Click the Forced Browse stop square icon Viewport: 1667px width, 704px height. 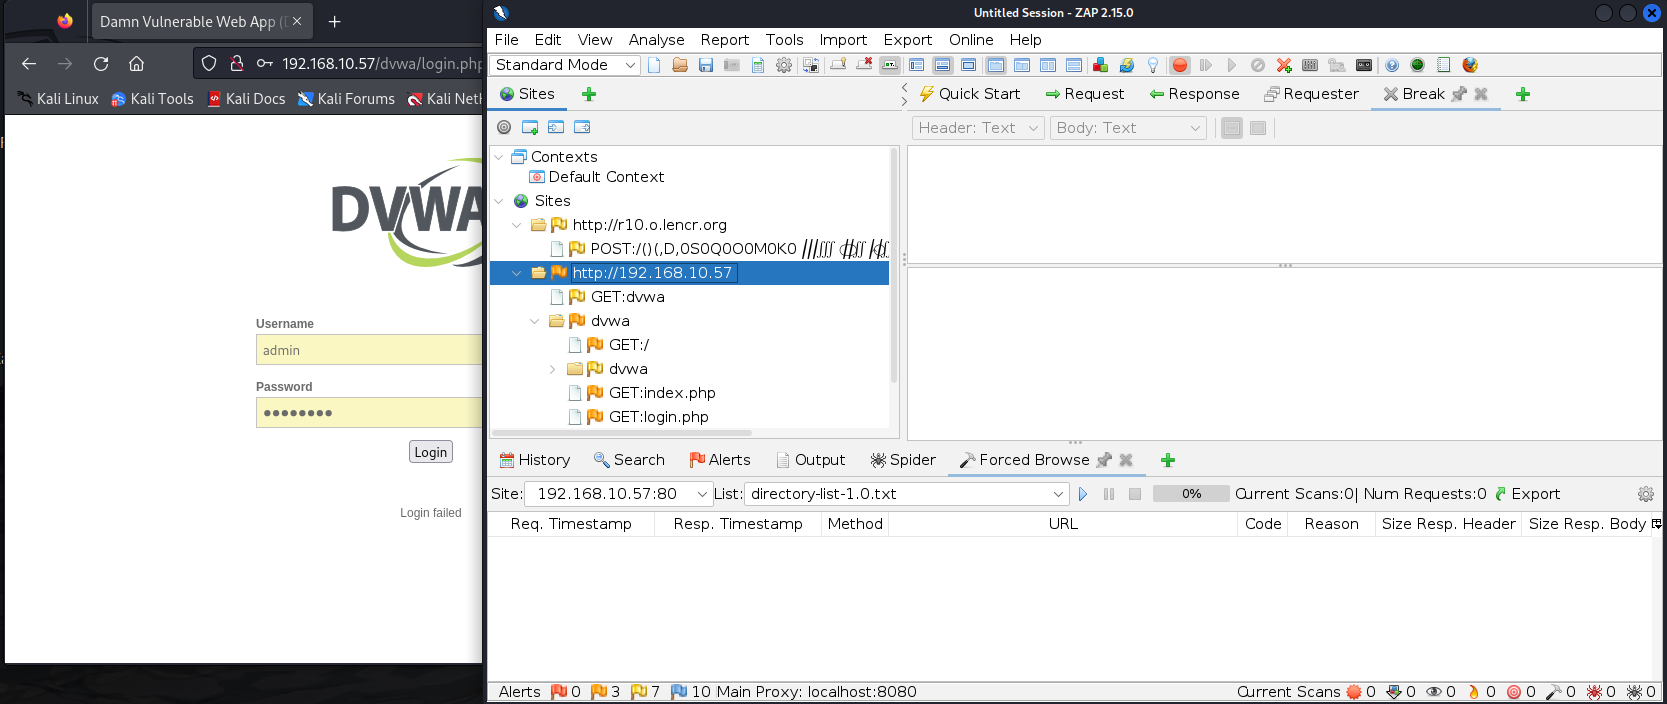click(x=1135, y=494)
